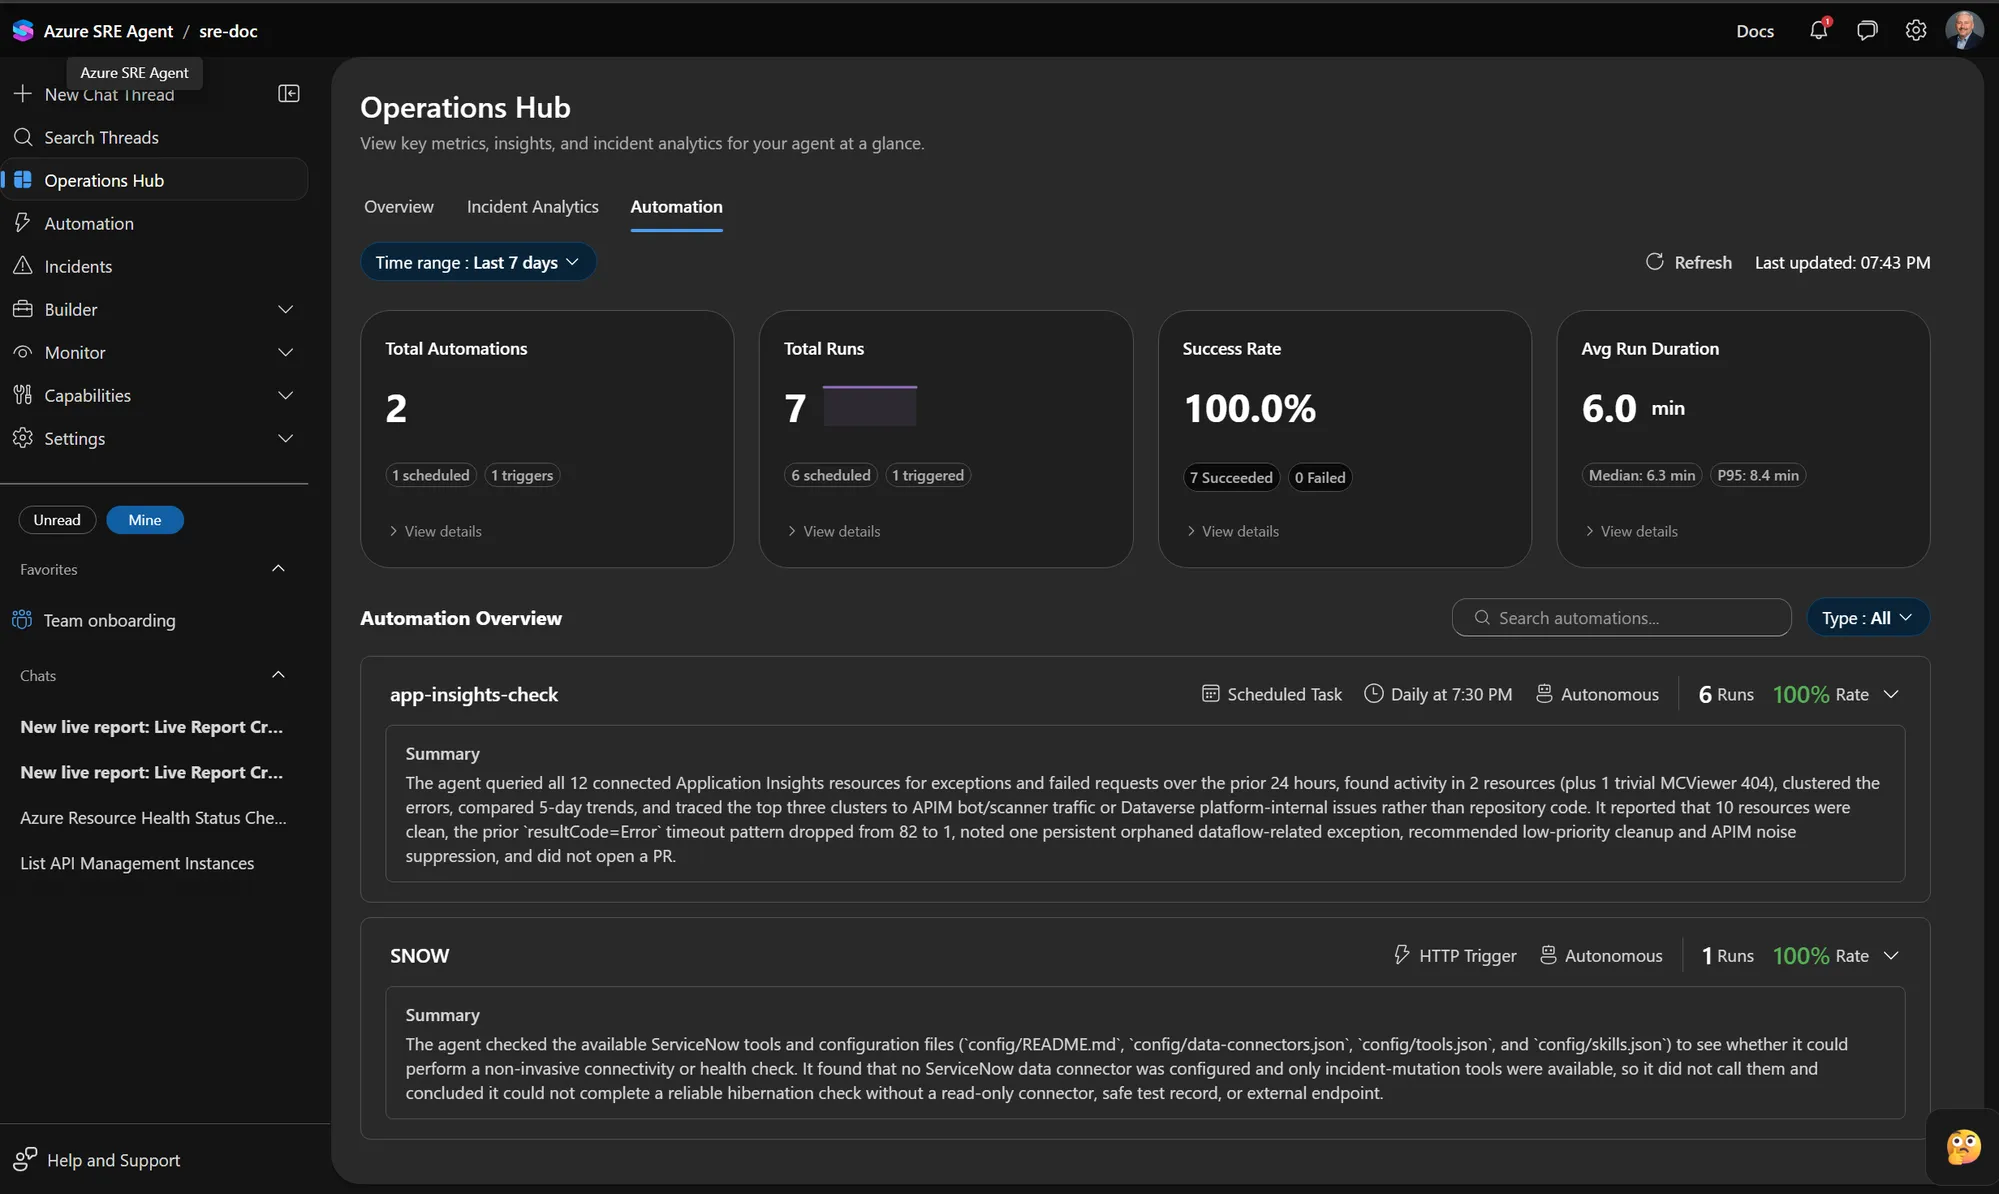1999x1194 pixels.
Task: Click the 0 Failed badge
Action: point(1320,478)
